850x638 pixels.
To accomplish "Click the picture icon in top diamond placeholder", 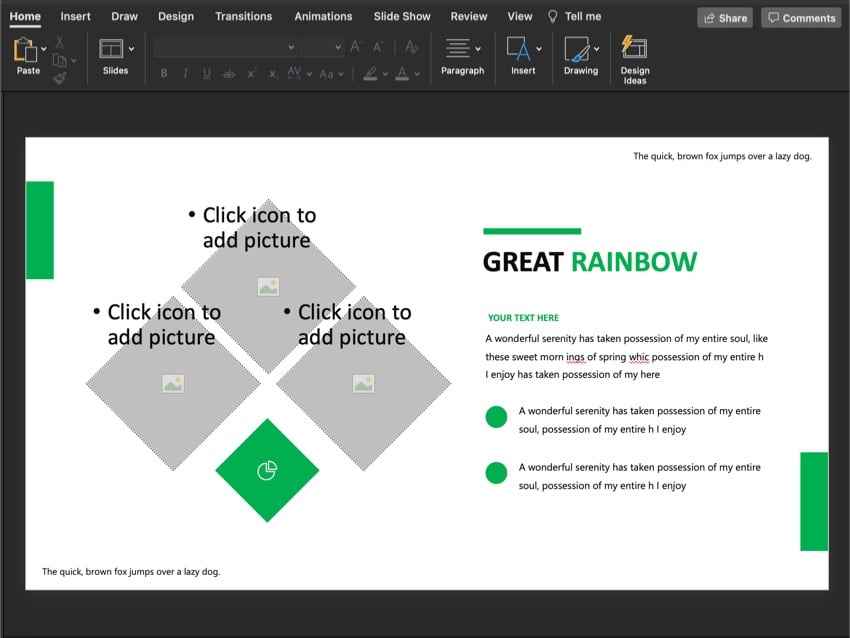I will click(268, 287).
